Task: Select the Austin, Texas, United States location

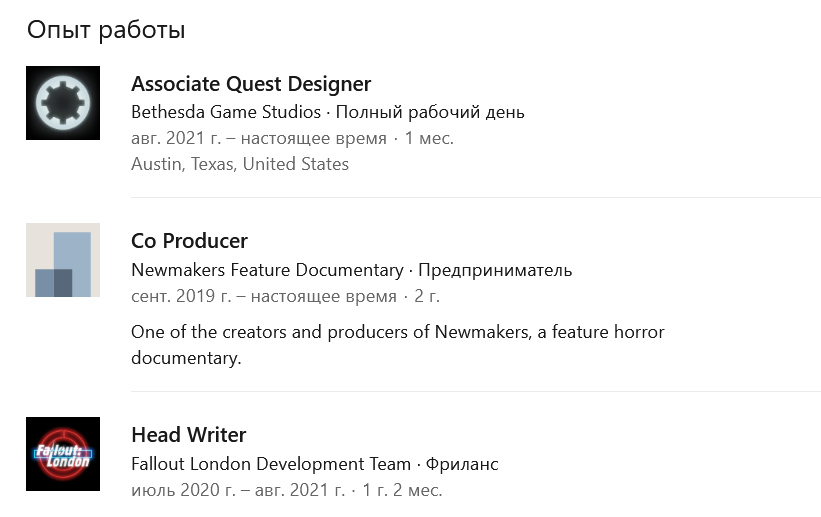Action: [x=240, y=164]
